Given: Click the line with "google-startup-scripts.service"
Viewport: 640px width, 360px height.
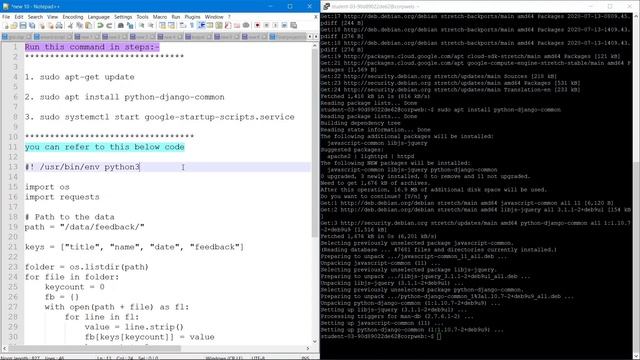Looking at the screenshot, I should (x=160, y=117).
